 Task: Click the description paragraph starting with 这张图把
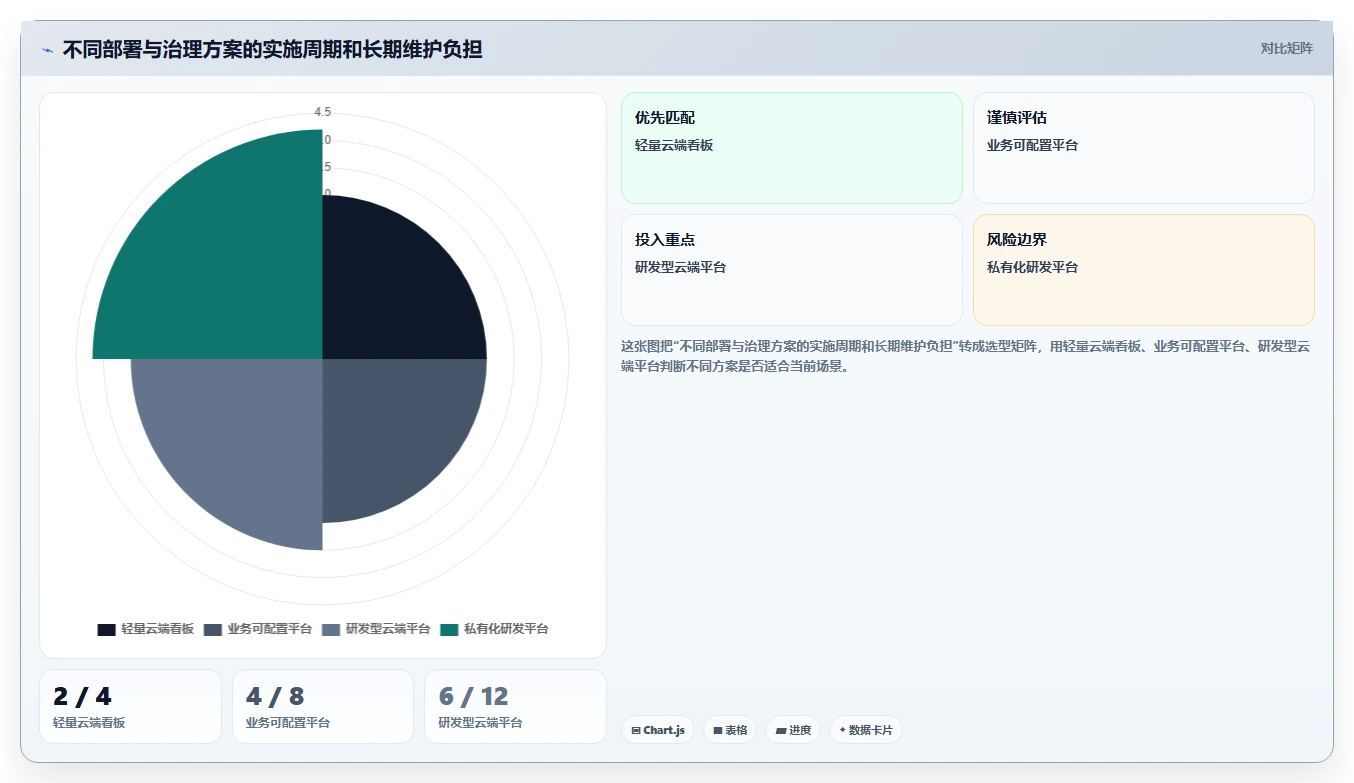[x=965, y=356]
